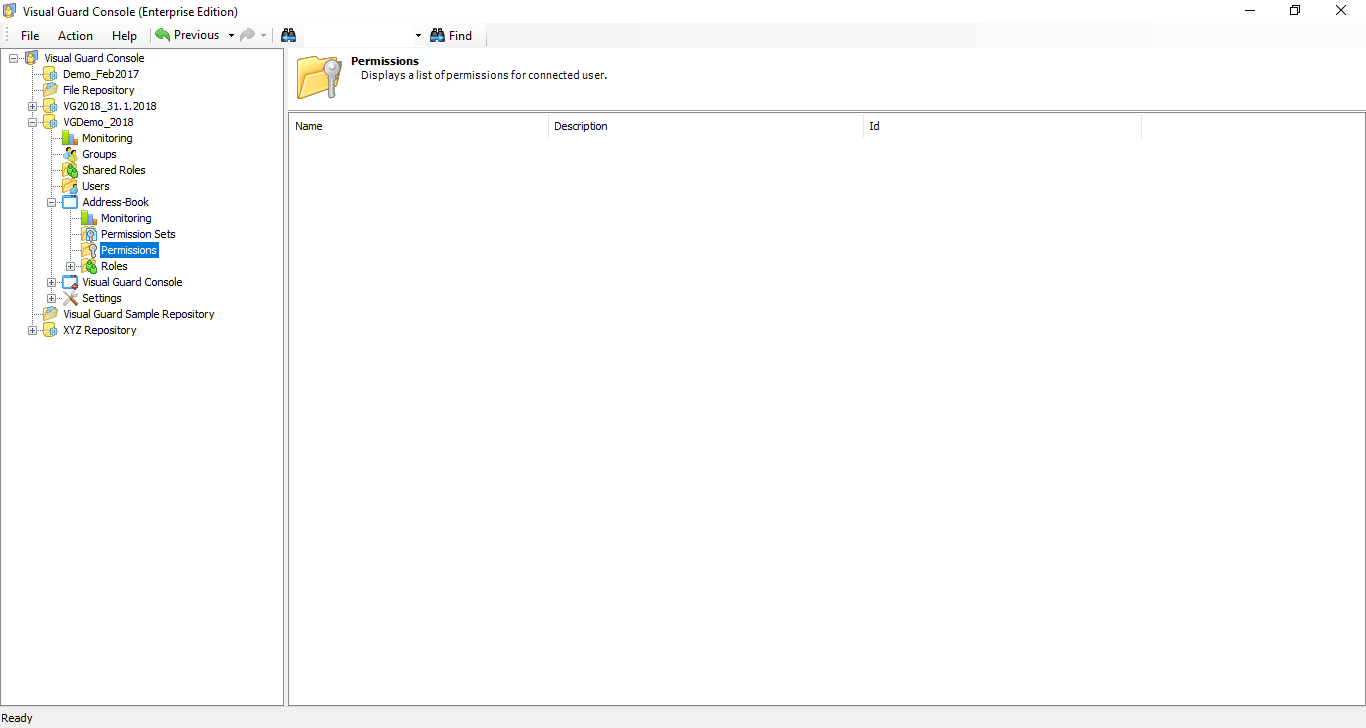Open the Help menu
The image size is (1366, 728).
tap(124, 35)
